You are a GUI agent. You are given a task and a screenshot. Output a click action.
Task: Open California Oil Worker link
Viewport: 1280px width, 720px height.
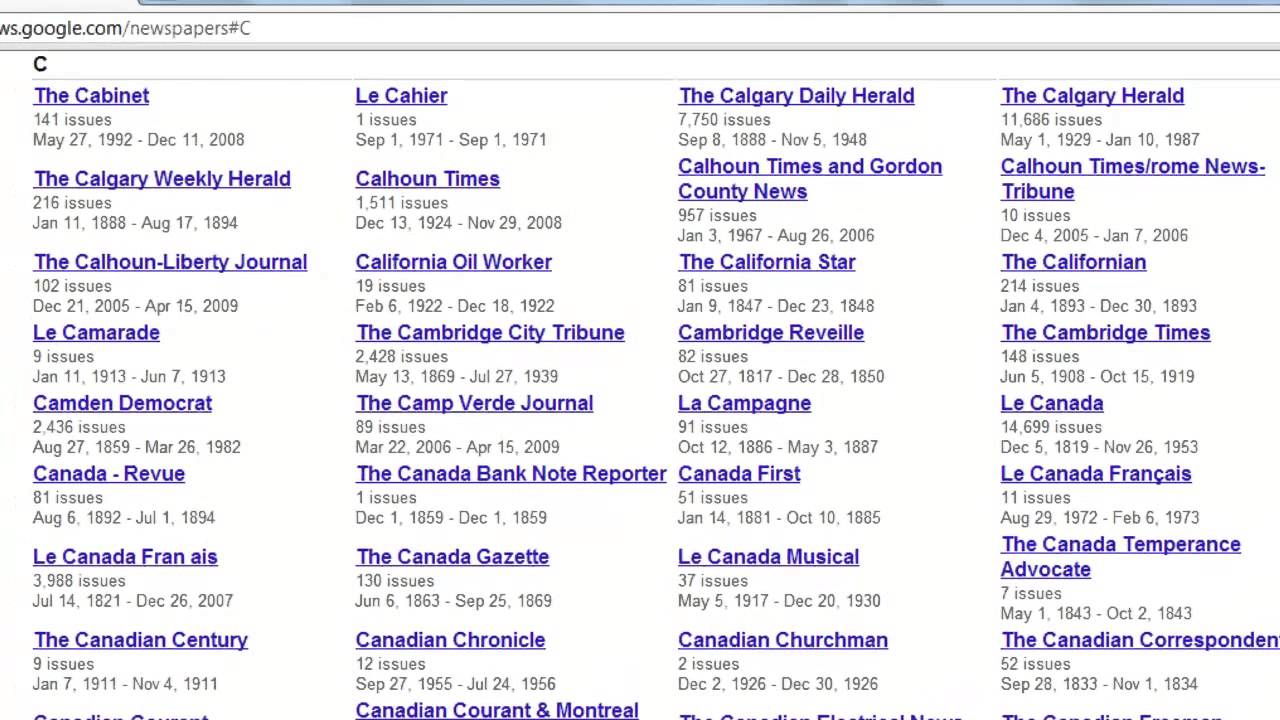click(453, 262)
